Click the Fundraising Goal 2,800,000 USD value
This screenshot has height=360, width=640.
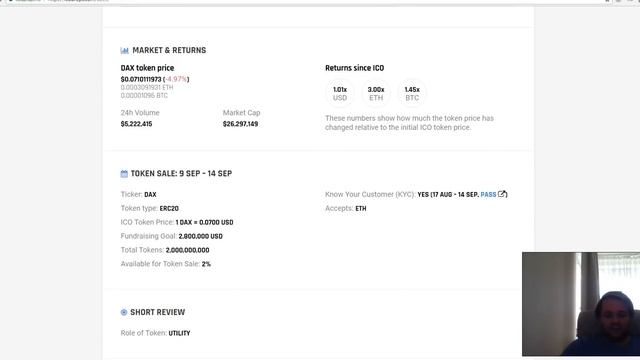[200, 236]
